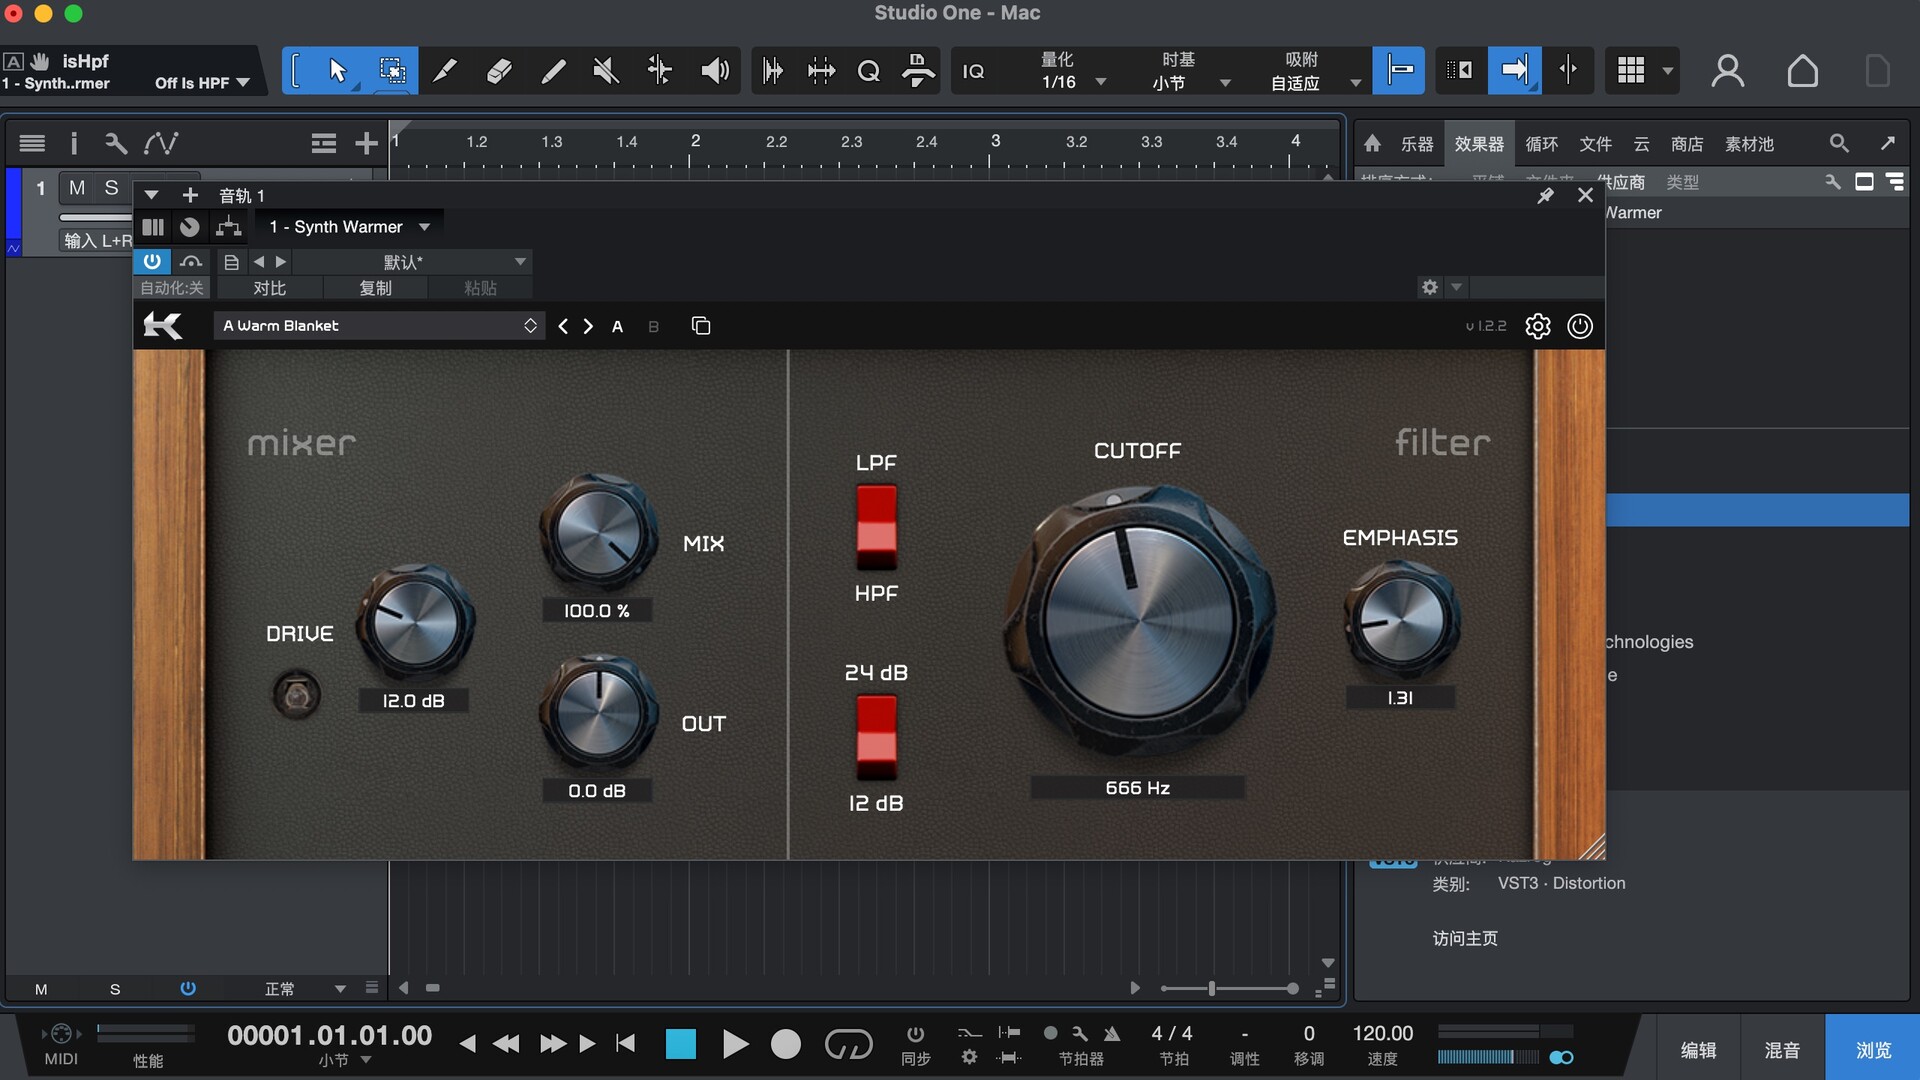This screenshot has height=1080, width=1920.
Task: Click the plugin settings gear icon
Action: click(1537, 326)
